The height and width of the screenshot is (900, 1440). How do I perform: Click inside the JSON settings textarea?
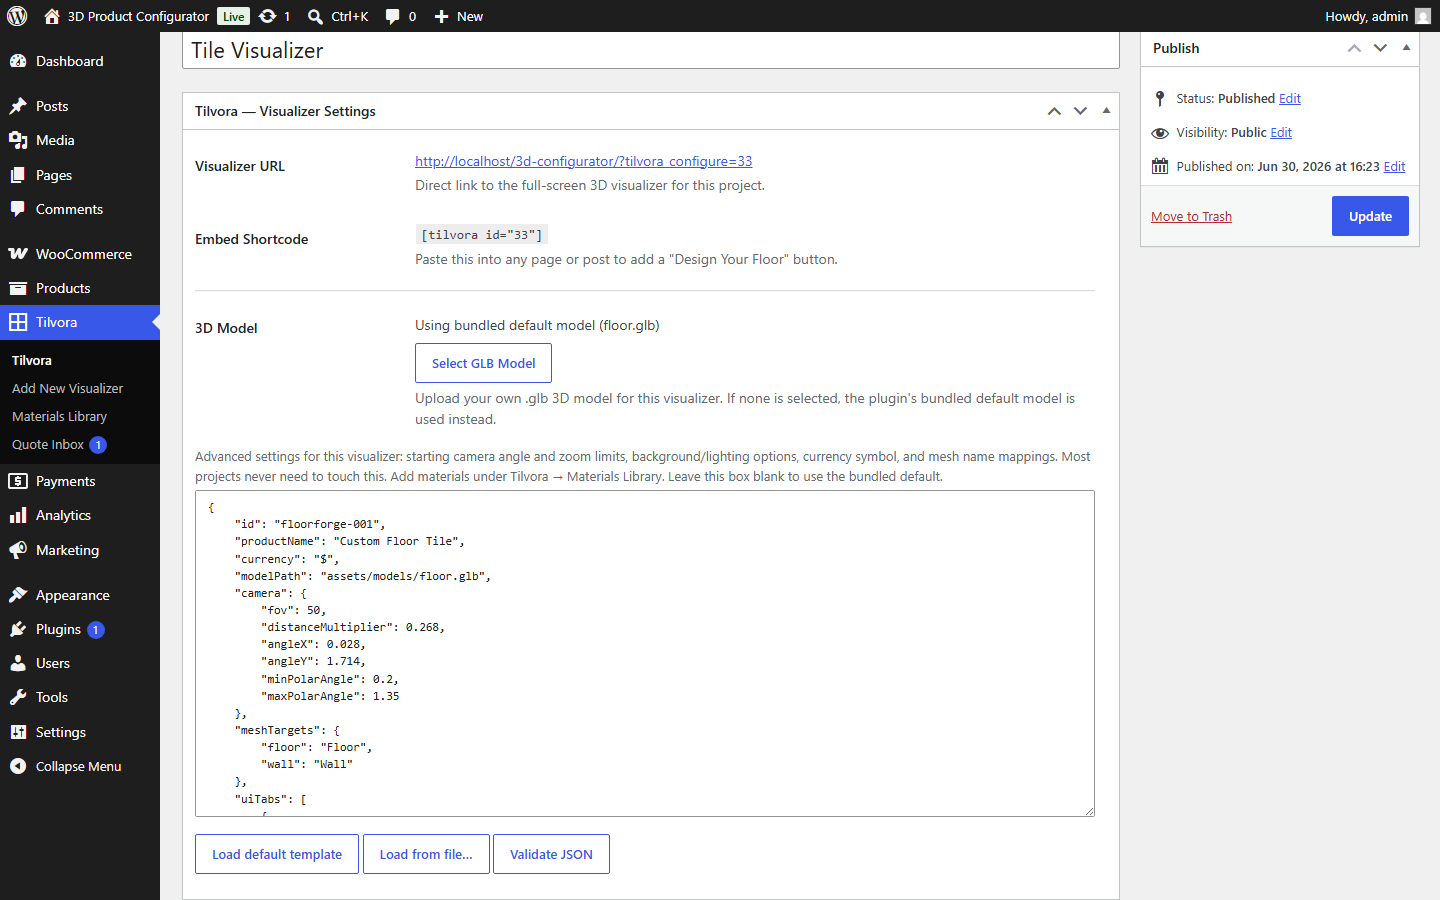645,653
